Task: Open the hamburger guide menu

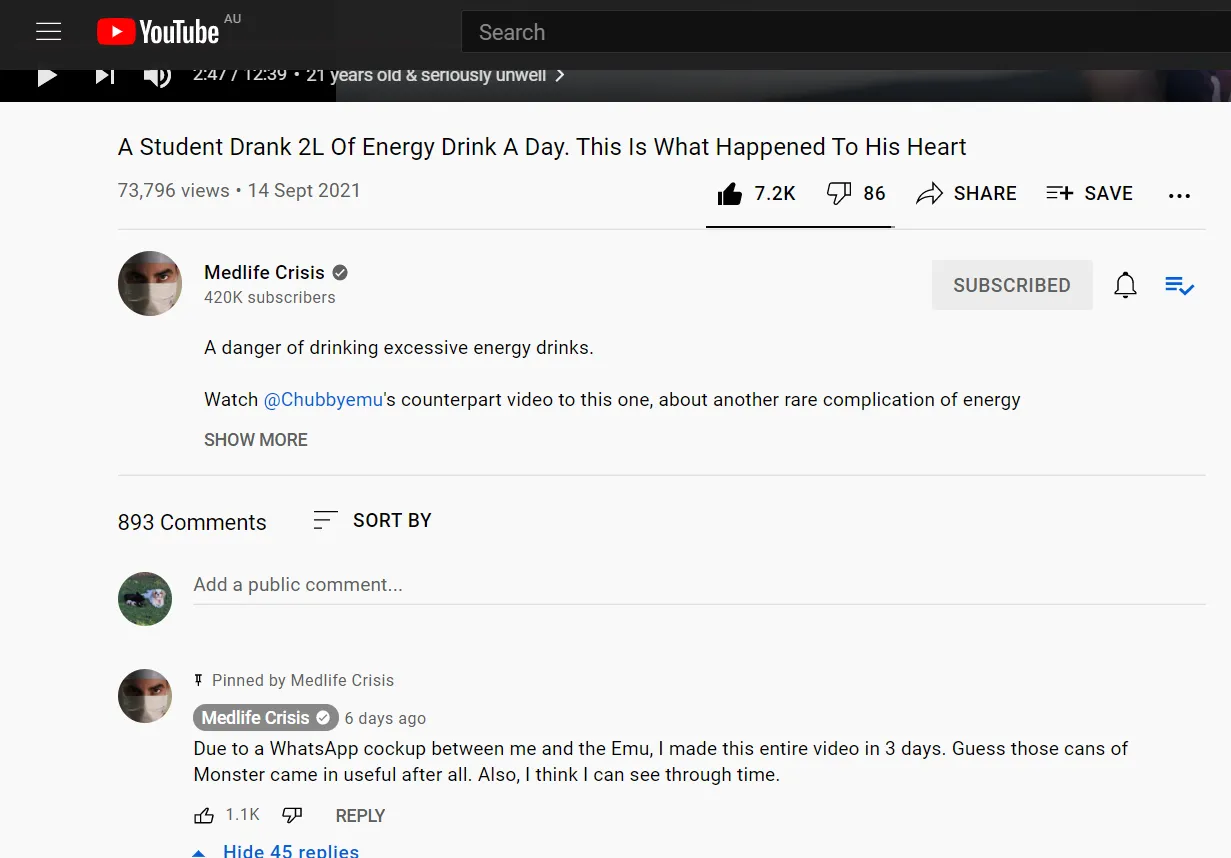Action: (x=49, y=32)
